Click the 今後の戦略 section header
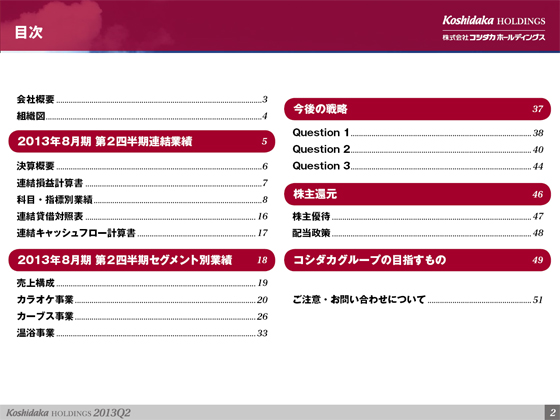The image size is (560, 420). tap(418, 109)
